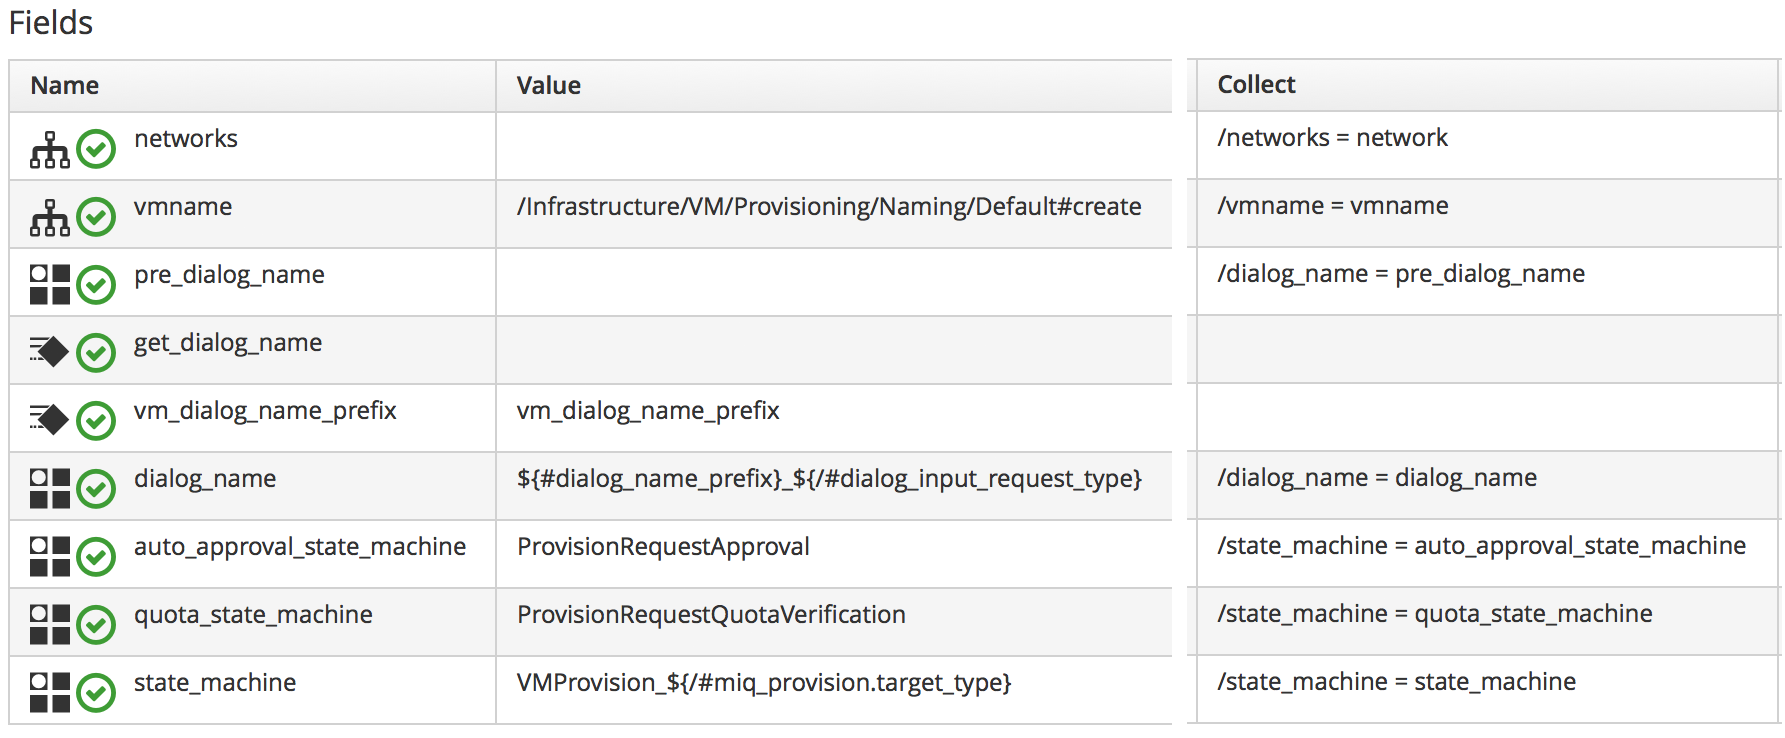
Task: Click green checkmark next to get_dialog_name
Action: 96,352
